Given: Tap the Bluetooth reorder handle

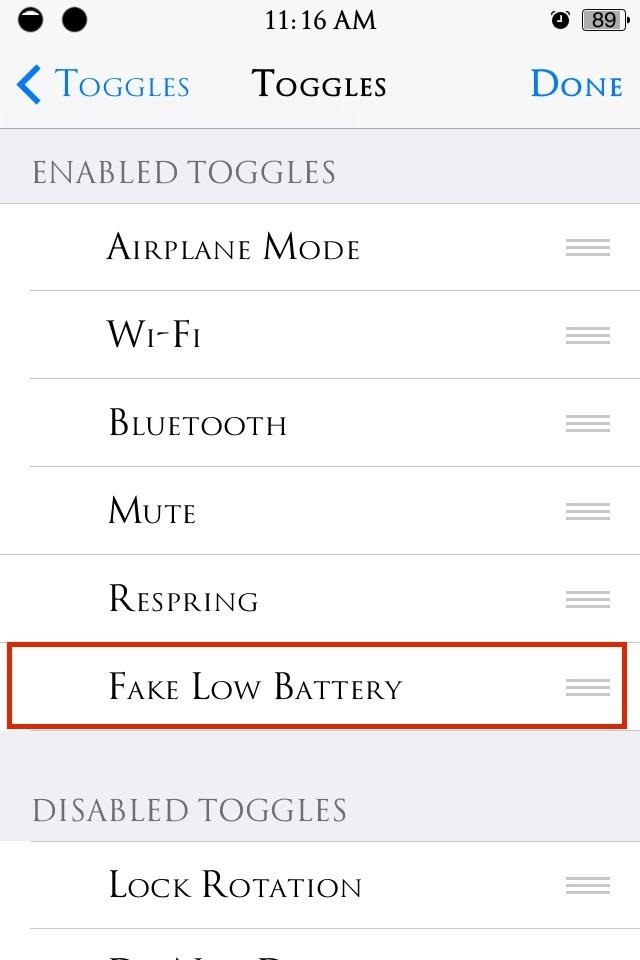Looking at the screenshot, I should (587, 424).
